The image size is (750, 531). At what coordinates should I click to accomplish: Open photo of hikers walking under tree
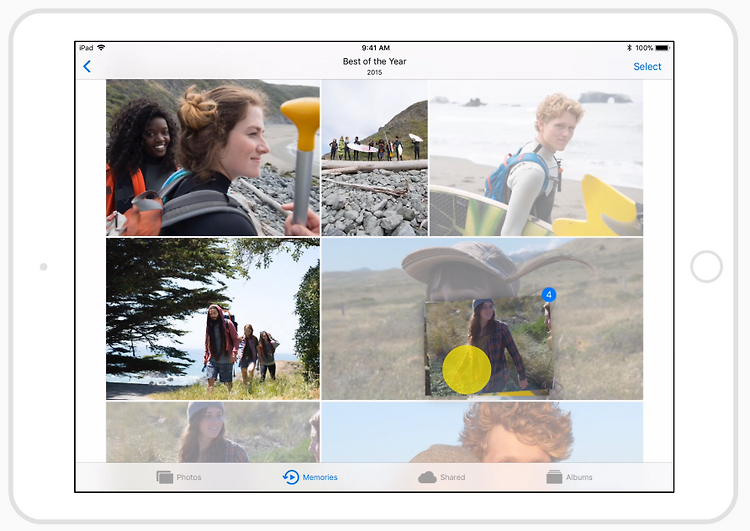pos(213,319)
